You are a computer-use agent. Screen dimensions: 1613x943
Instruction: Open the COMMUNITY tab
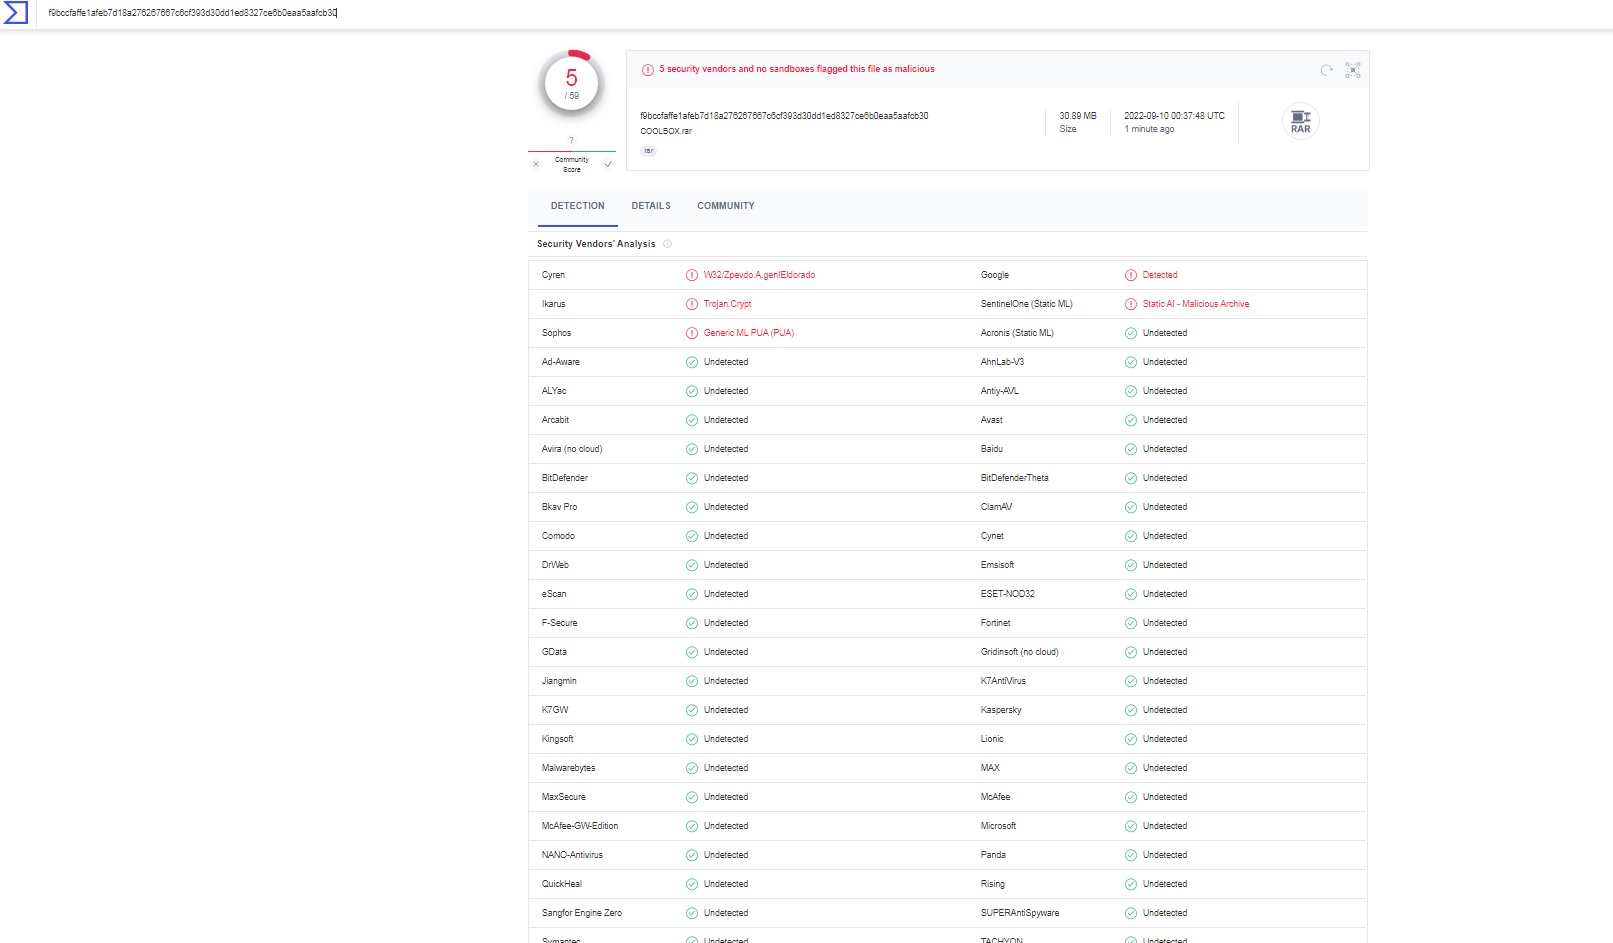726,206
